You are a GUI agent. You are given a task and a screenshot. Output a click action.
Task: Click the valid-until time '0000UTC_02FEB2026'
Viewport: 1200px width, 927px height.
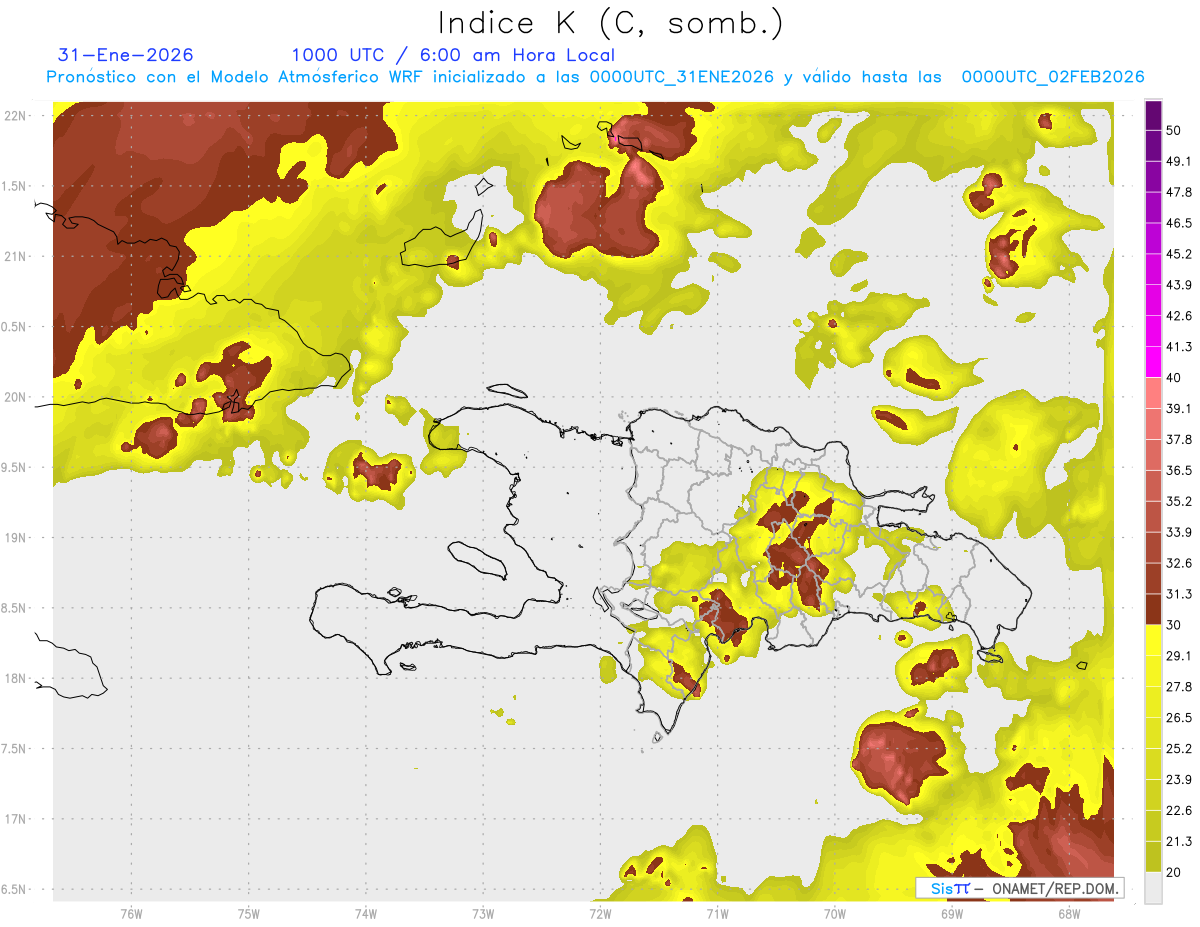(1053, 77)
